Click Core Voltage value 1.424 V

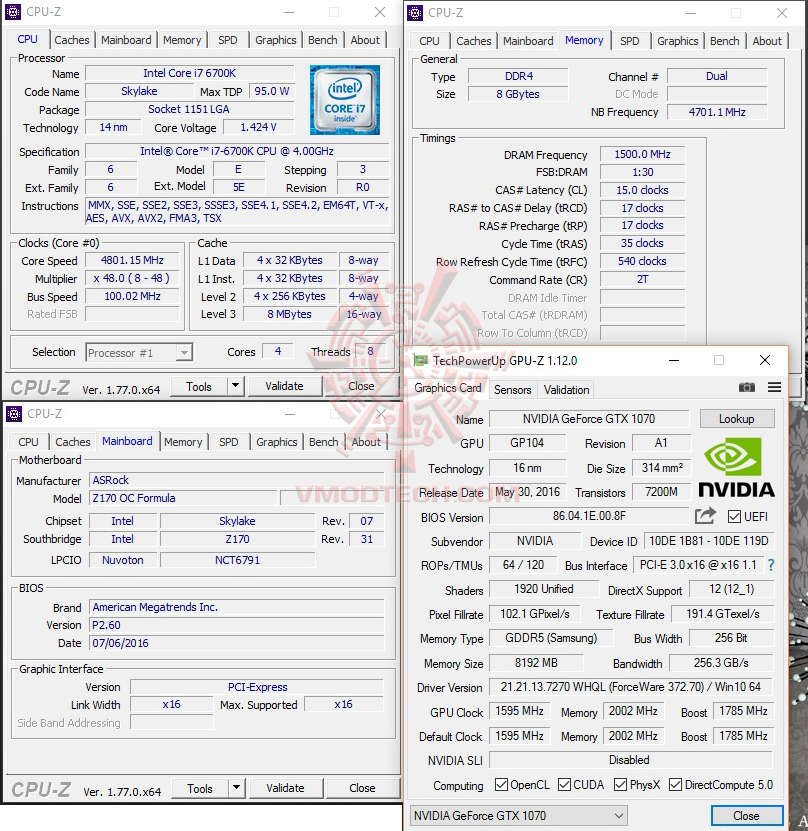point(259,127)
